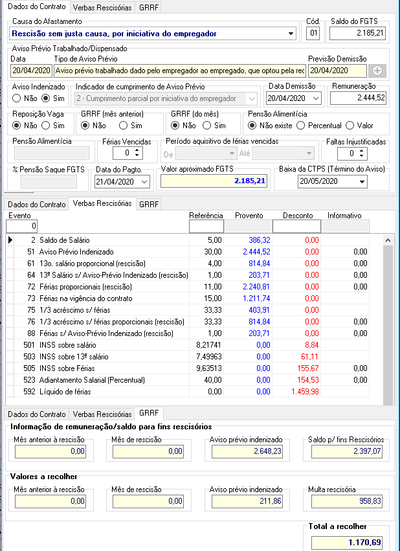The height and width of the screenshot is (551, 400).
Task: Open GRRF tab in middle panel
Action: coord(149,205)
